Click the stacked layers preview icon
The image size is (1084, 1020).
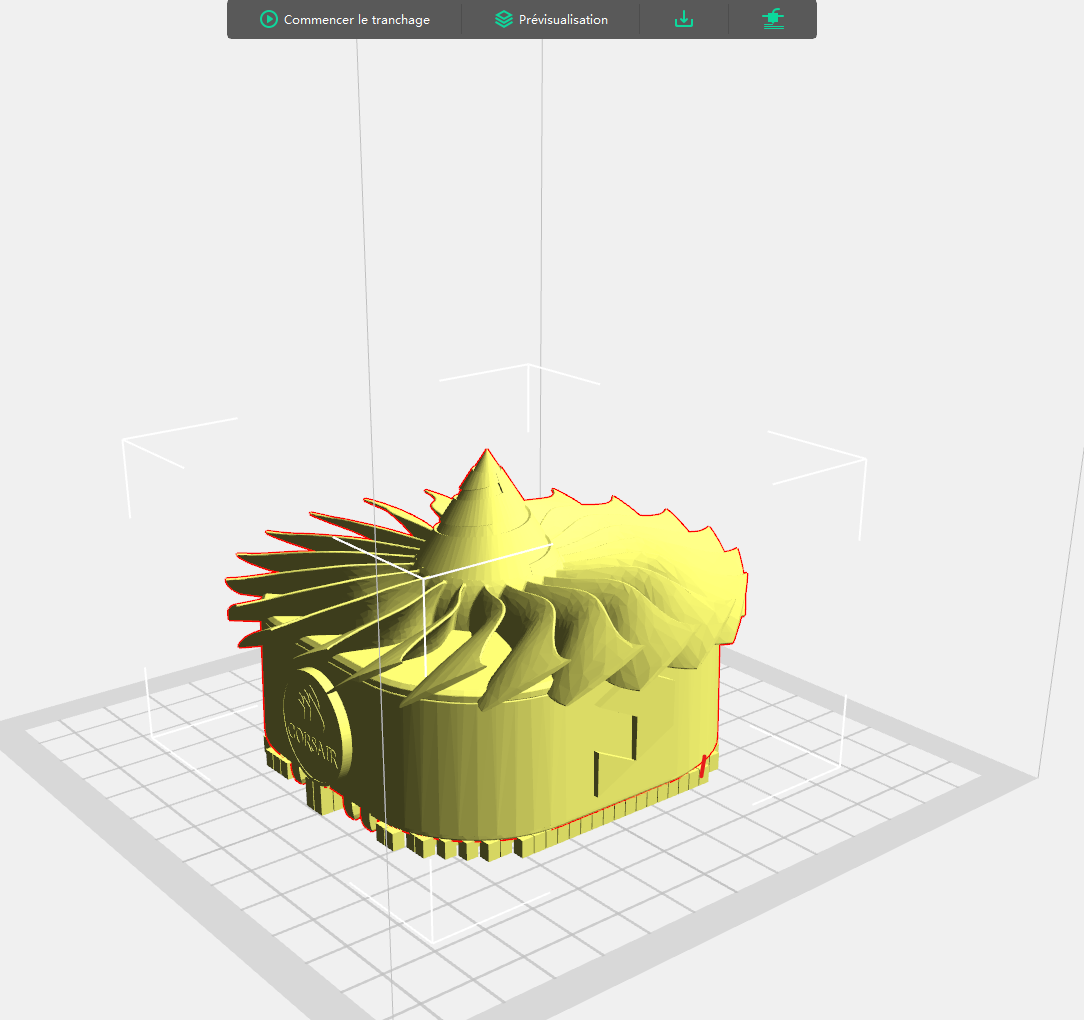pos(504,19)
